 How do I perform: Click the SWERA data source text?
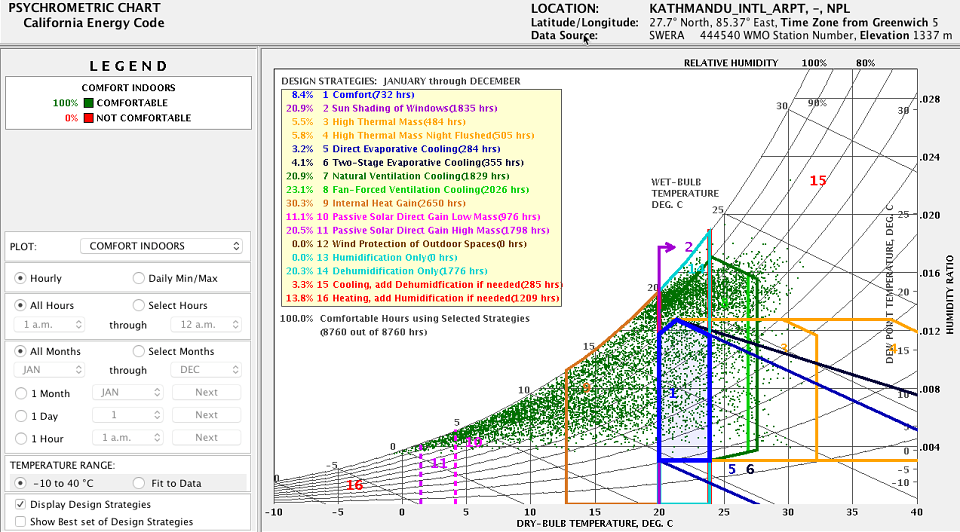point(667,36)
